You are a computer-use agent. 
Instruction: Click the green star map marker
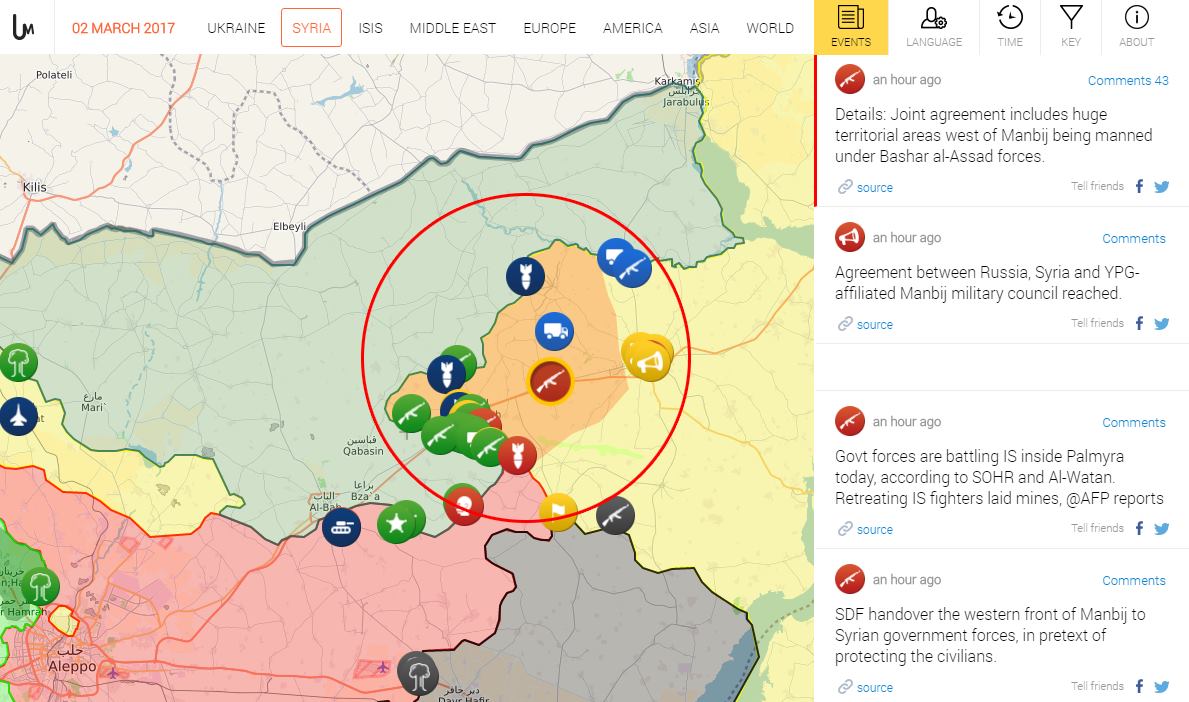pyautogui.click(x=398, y=523)
